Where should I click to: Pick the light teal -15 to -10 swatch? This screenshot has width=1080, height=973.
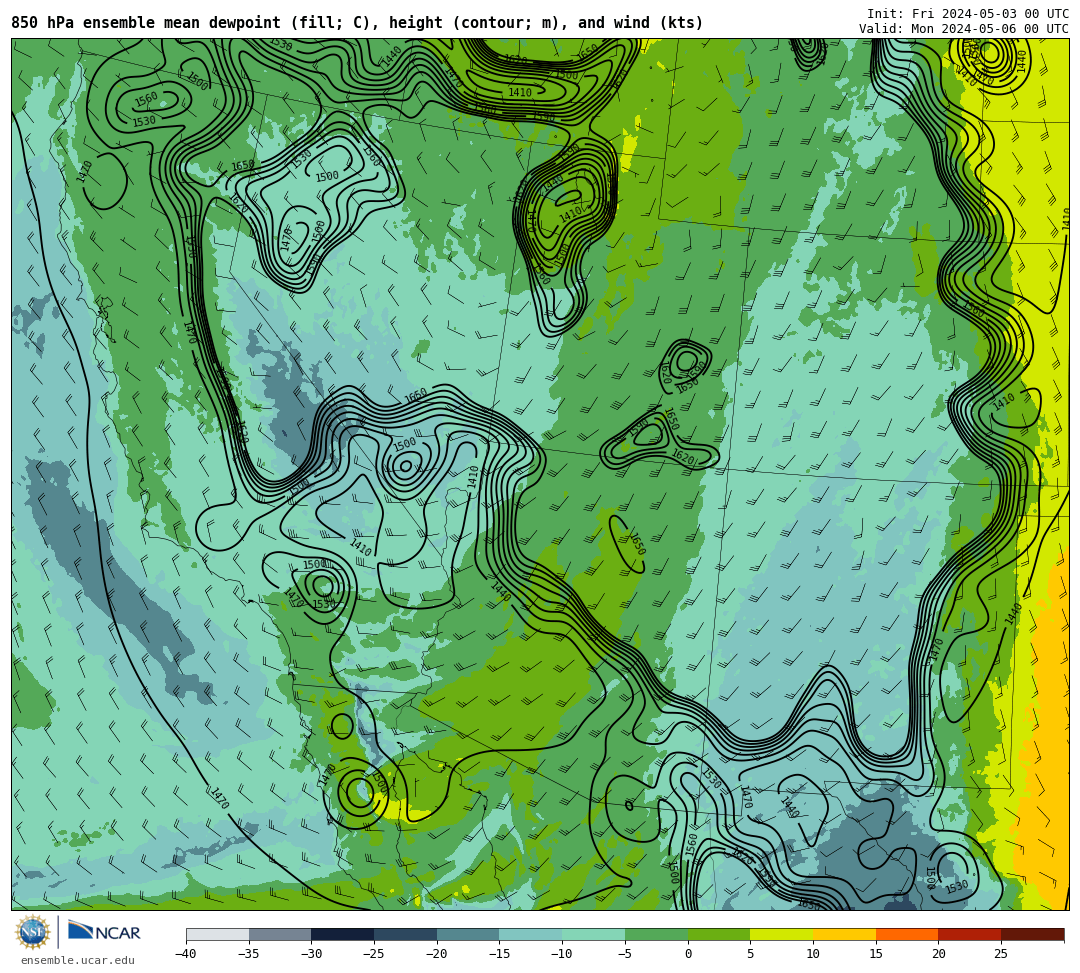[531, 934]
